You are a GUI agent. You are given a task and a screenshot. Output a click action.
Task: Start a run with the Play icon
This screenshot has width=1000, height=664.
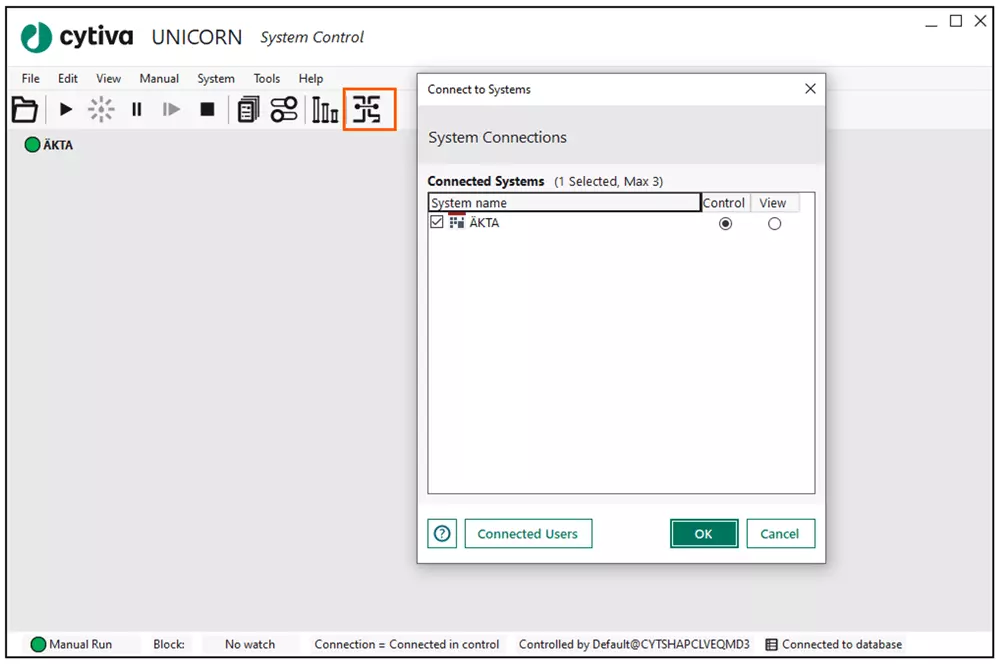pos(64,109)
